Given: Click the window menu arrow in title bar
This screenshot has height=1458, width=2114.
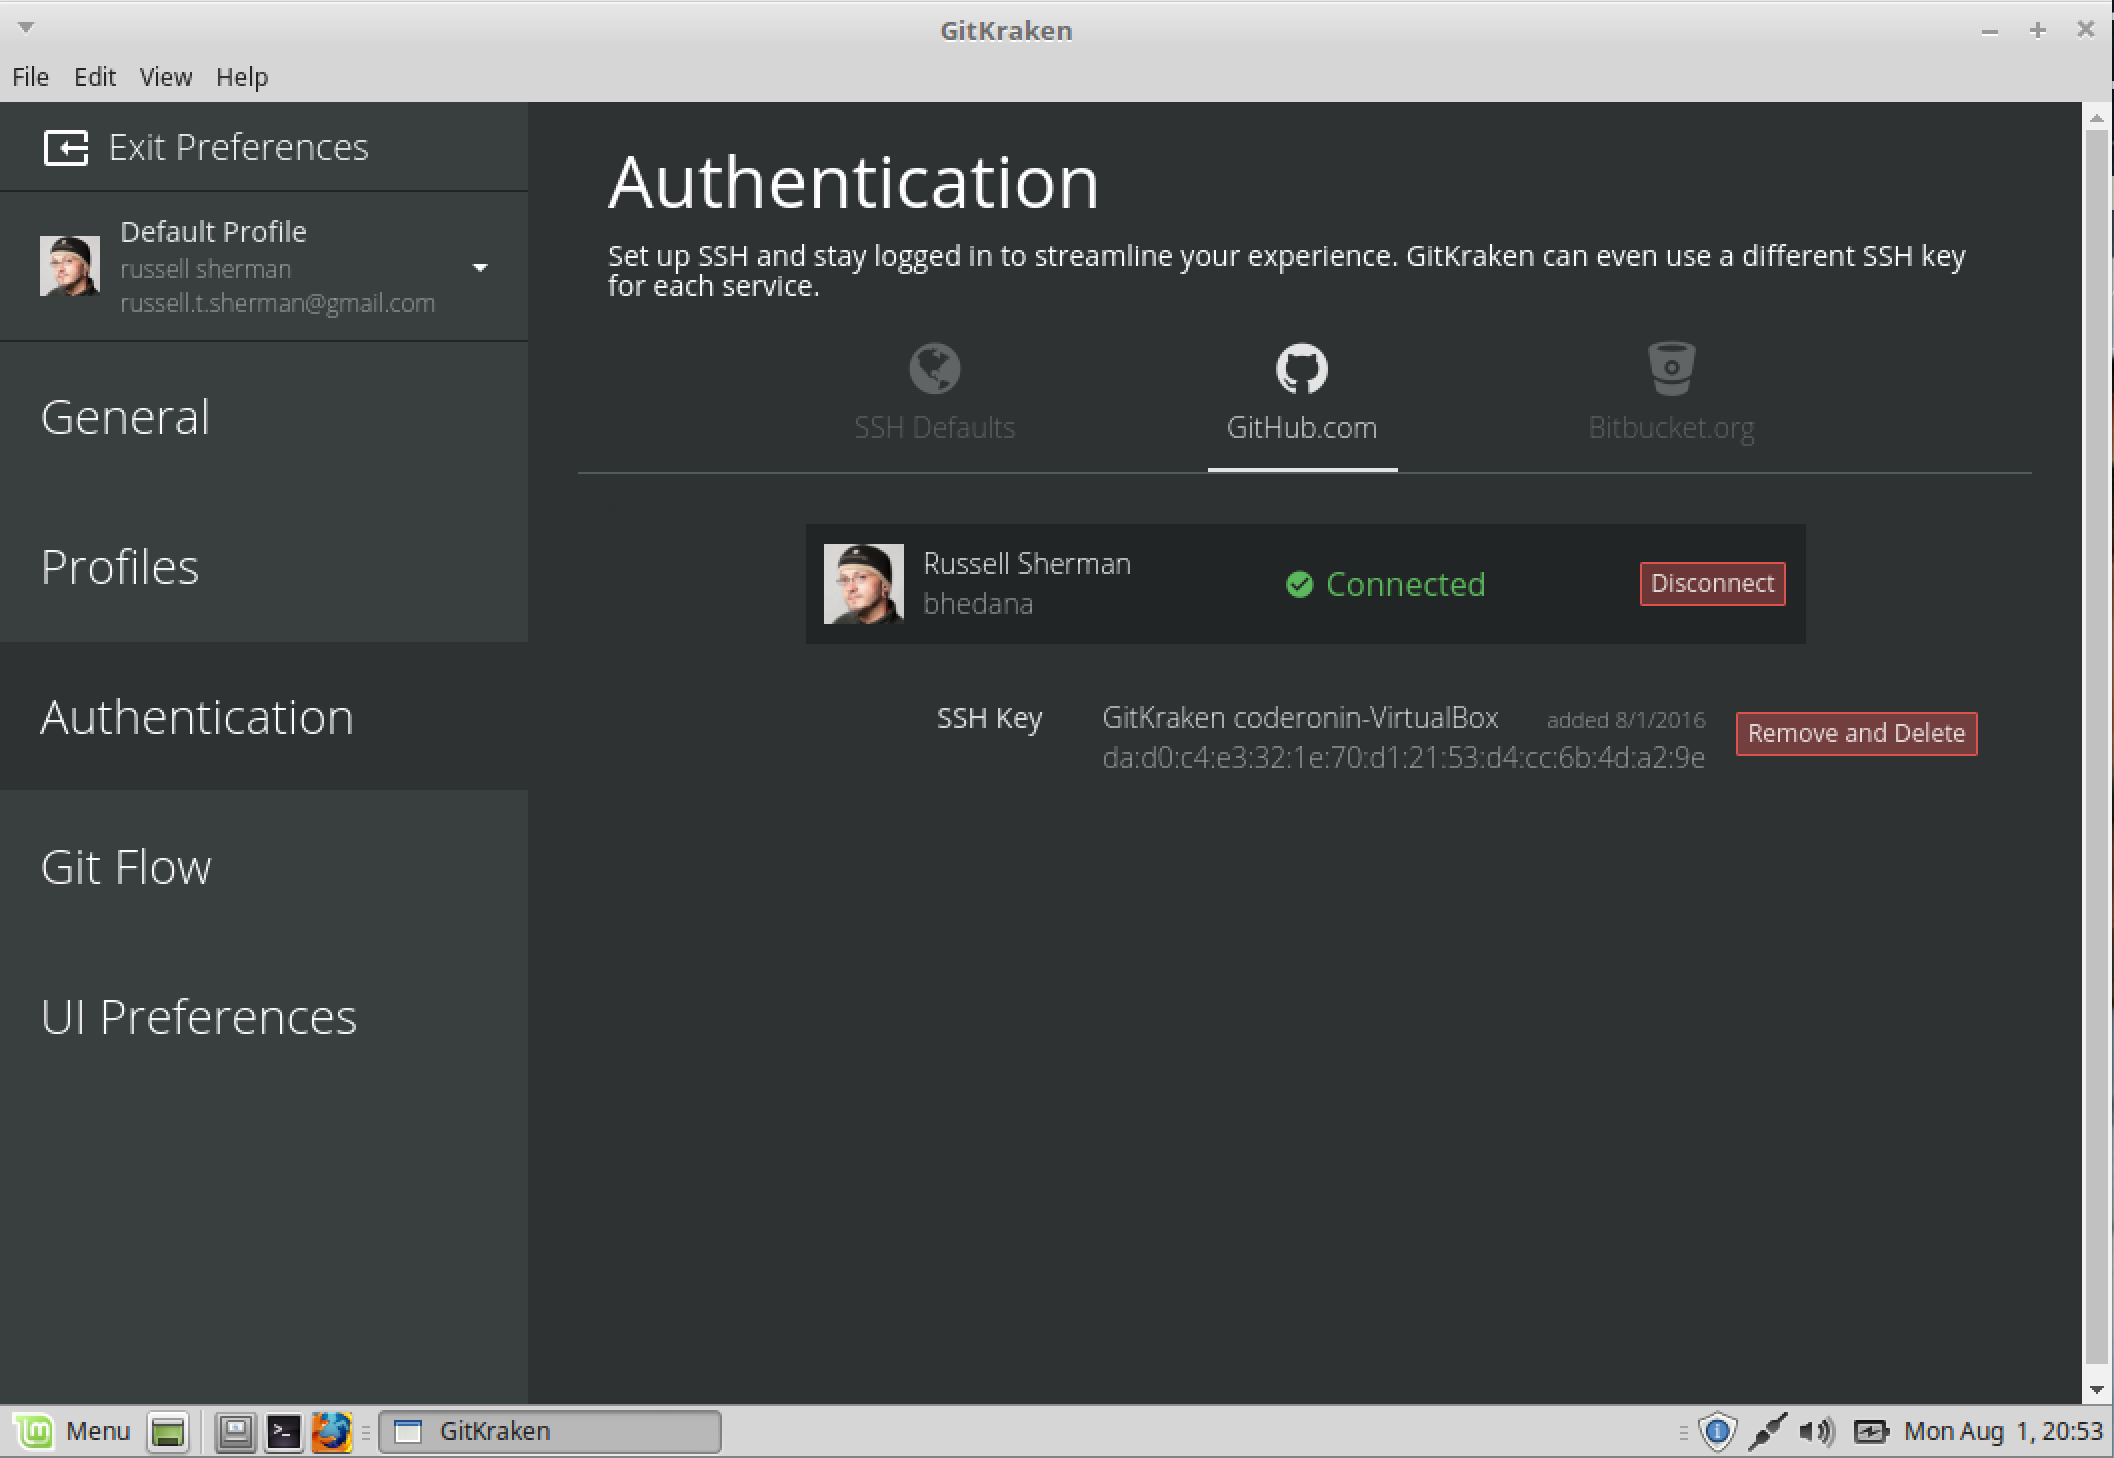Looking at the screenshot, I should pyautogui.click(x=27, y=27).
